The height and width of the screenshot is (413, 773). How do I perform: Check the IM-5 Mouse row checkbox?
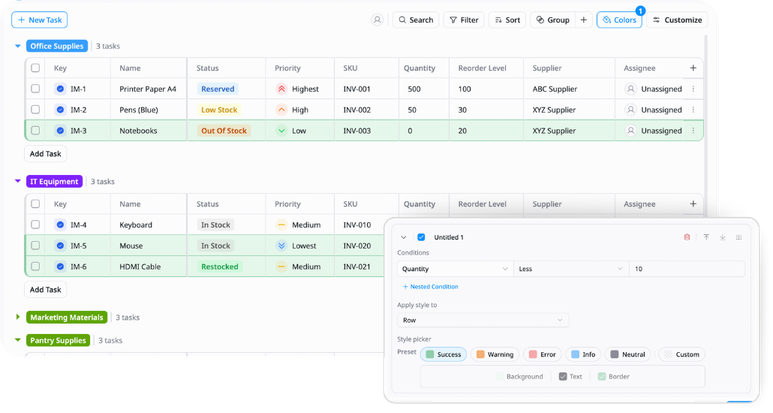(x=35, y=245)
